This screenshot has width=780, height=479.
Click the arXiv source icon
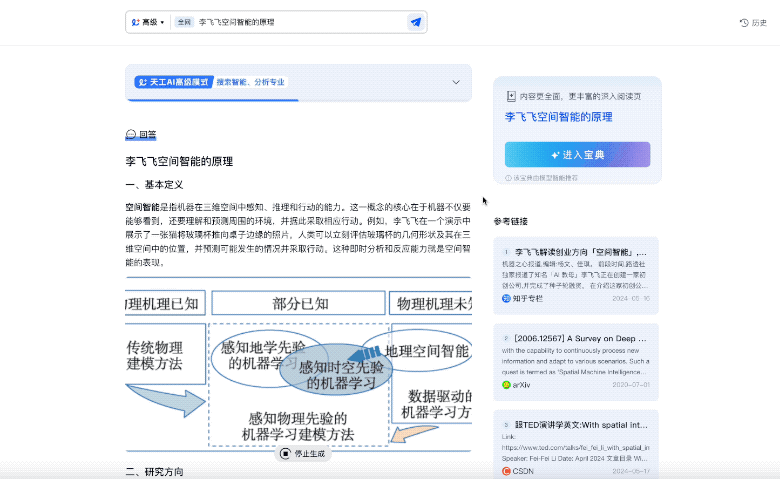(506, 385)
